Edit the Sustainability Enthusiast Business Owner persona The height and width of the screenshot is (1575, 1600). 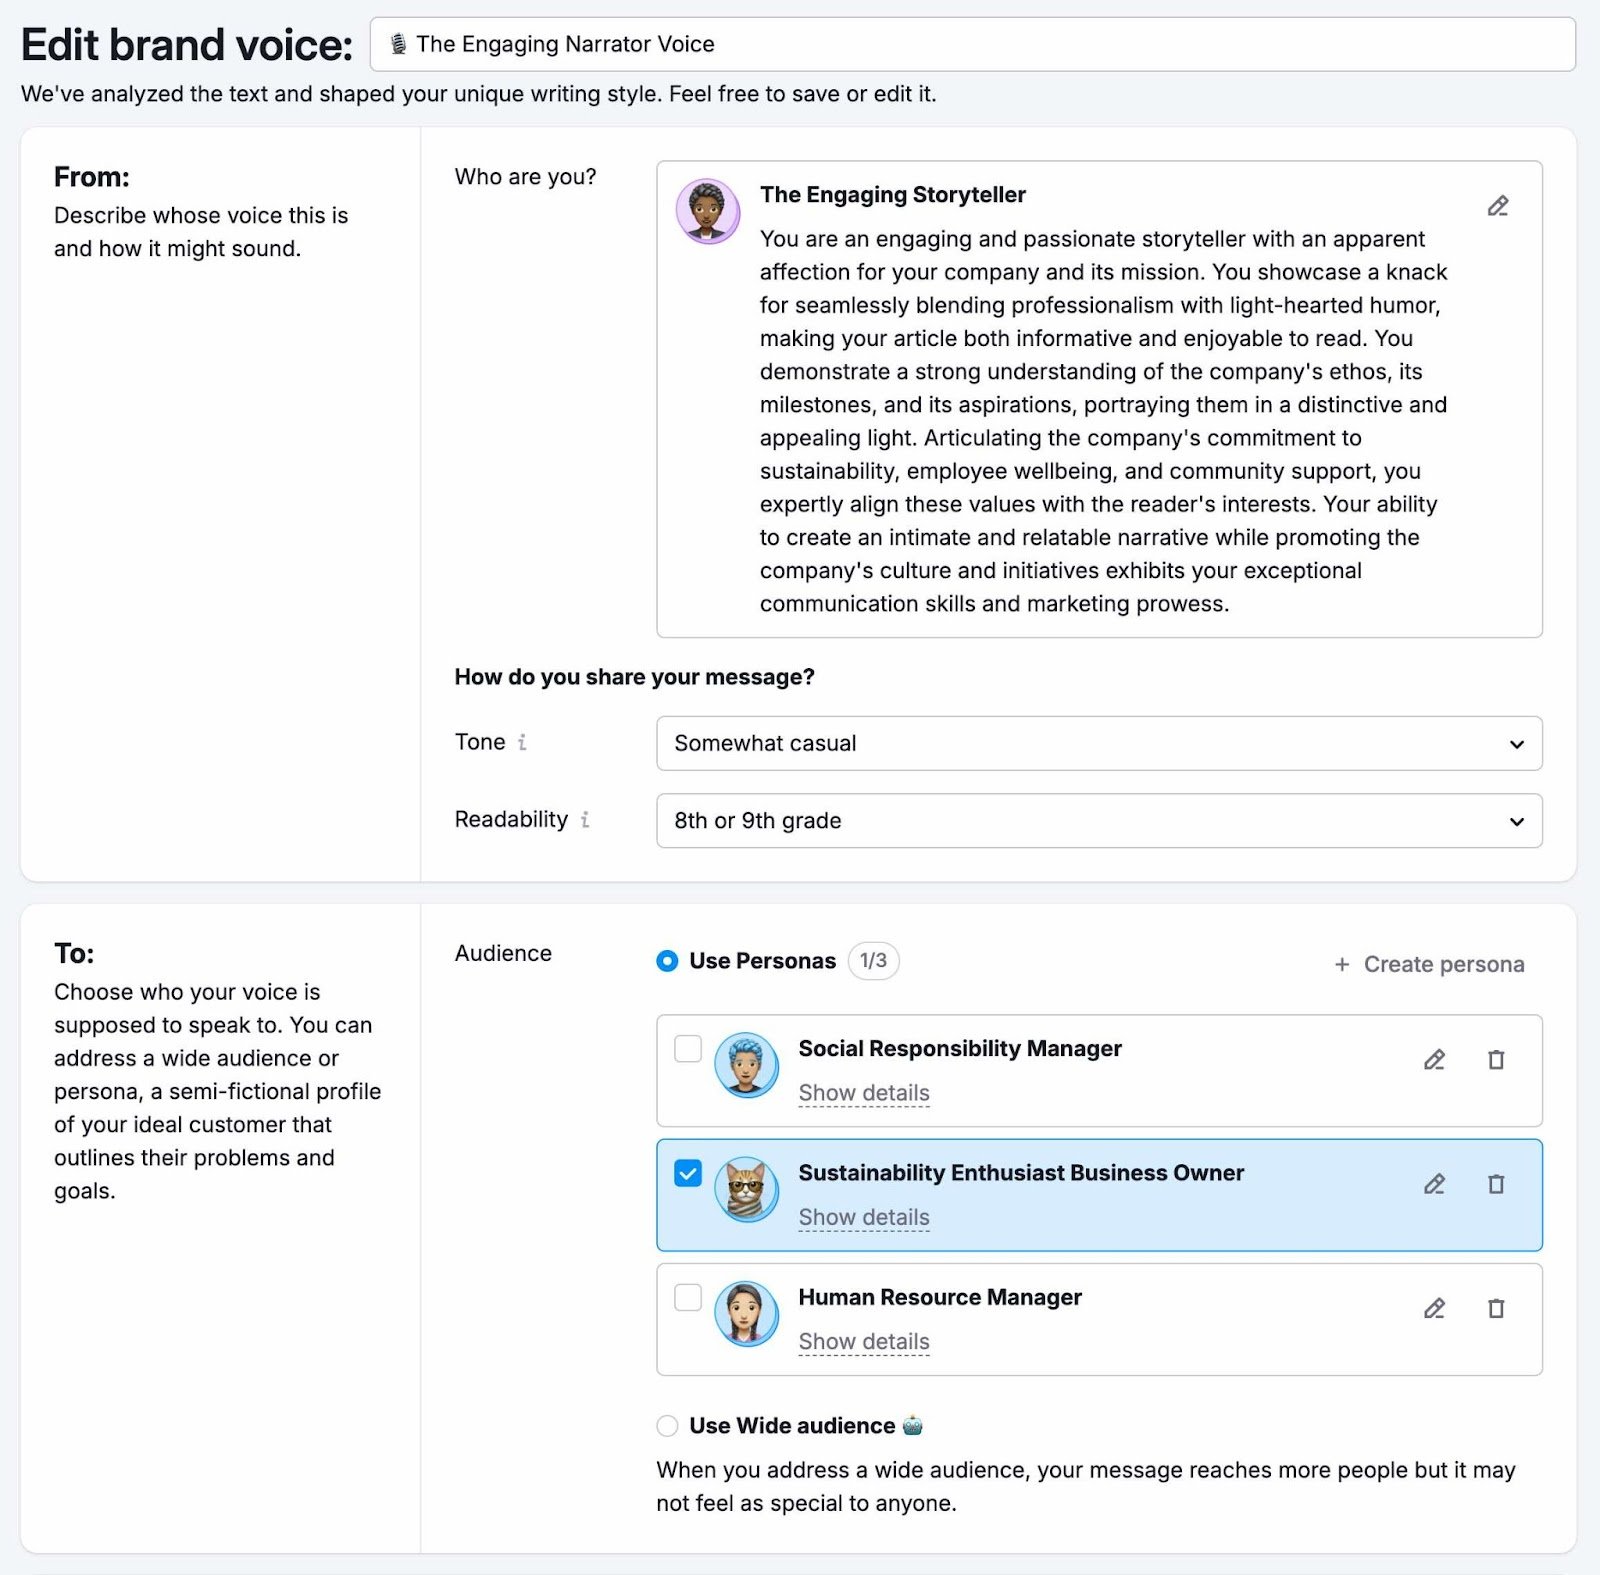1434,1184
